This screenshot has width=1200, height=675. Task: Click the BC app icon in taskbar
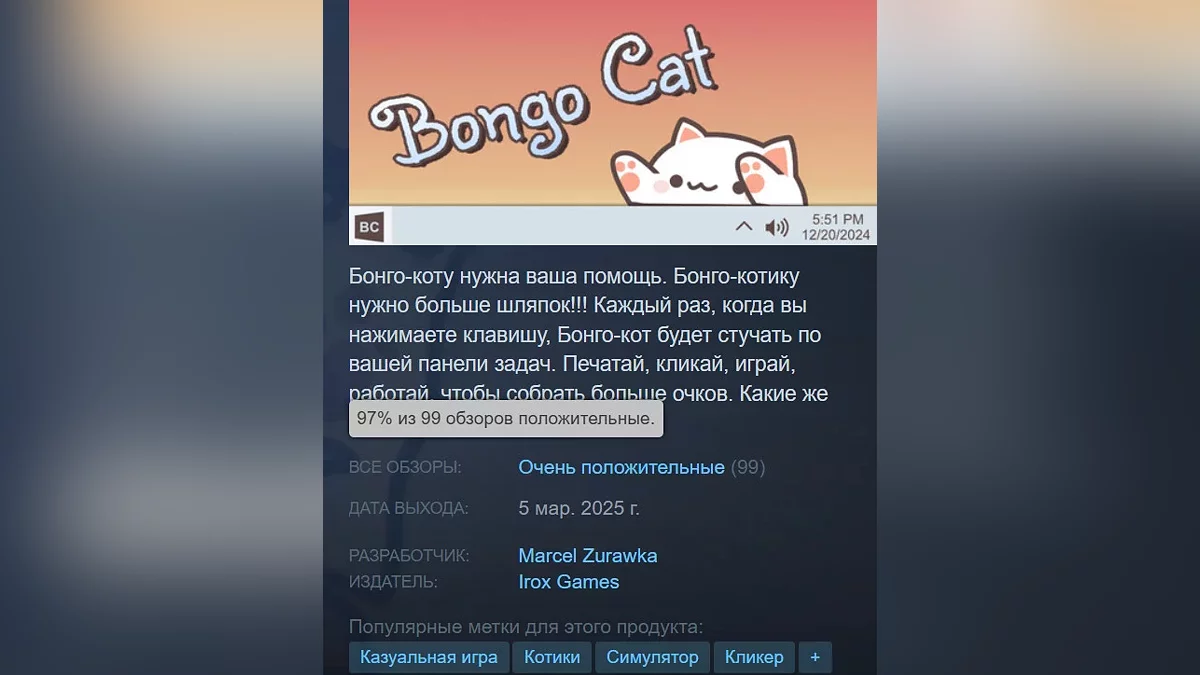pyautogui.click(x=370, y=227)
